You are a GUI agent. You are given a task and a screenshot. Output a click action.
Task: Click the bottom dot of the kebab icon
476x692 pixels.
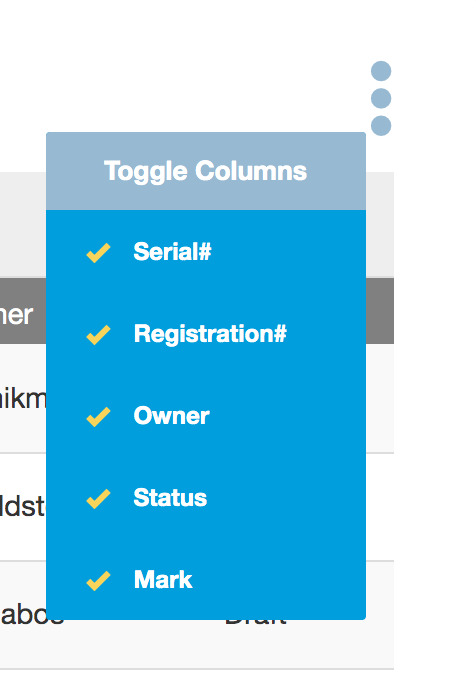pos(381,126)
